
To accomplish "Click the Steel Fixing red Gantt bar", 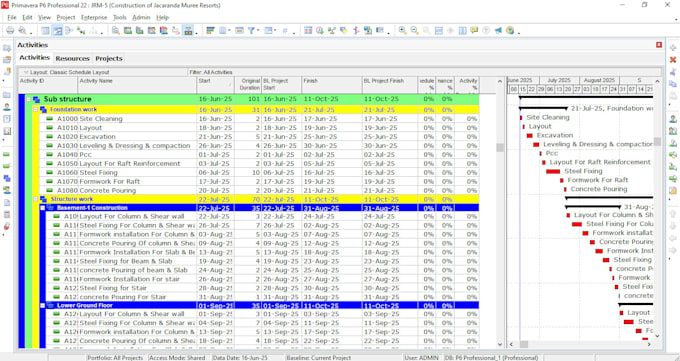I will click(553, 171).
